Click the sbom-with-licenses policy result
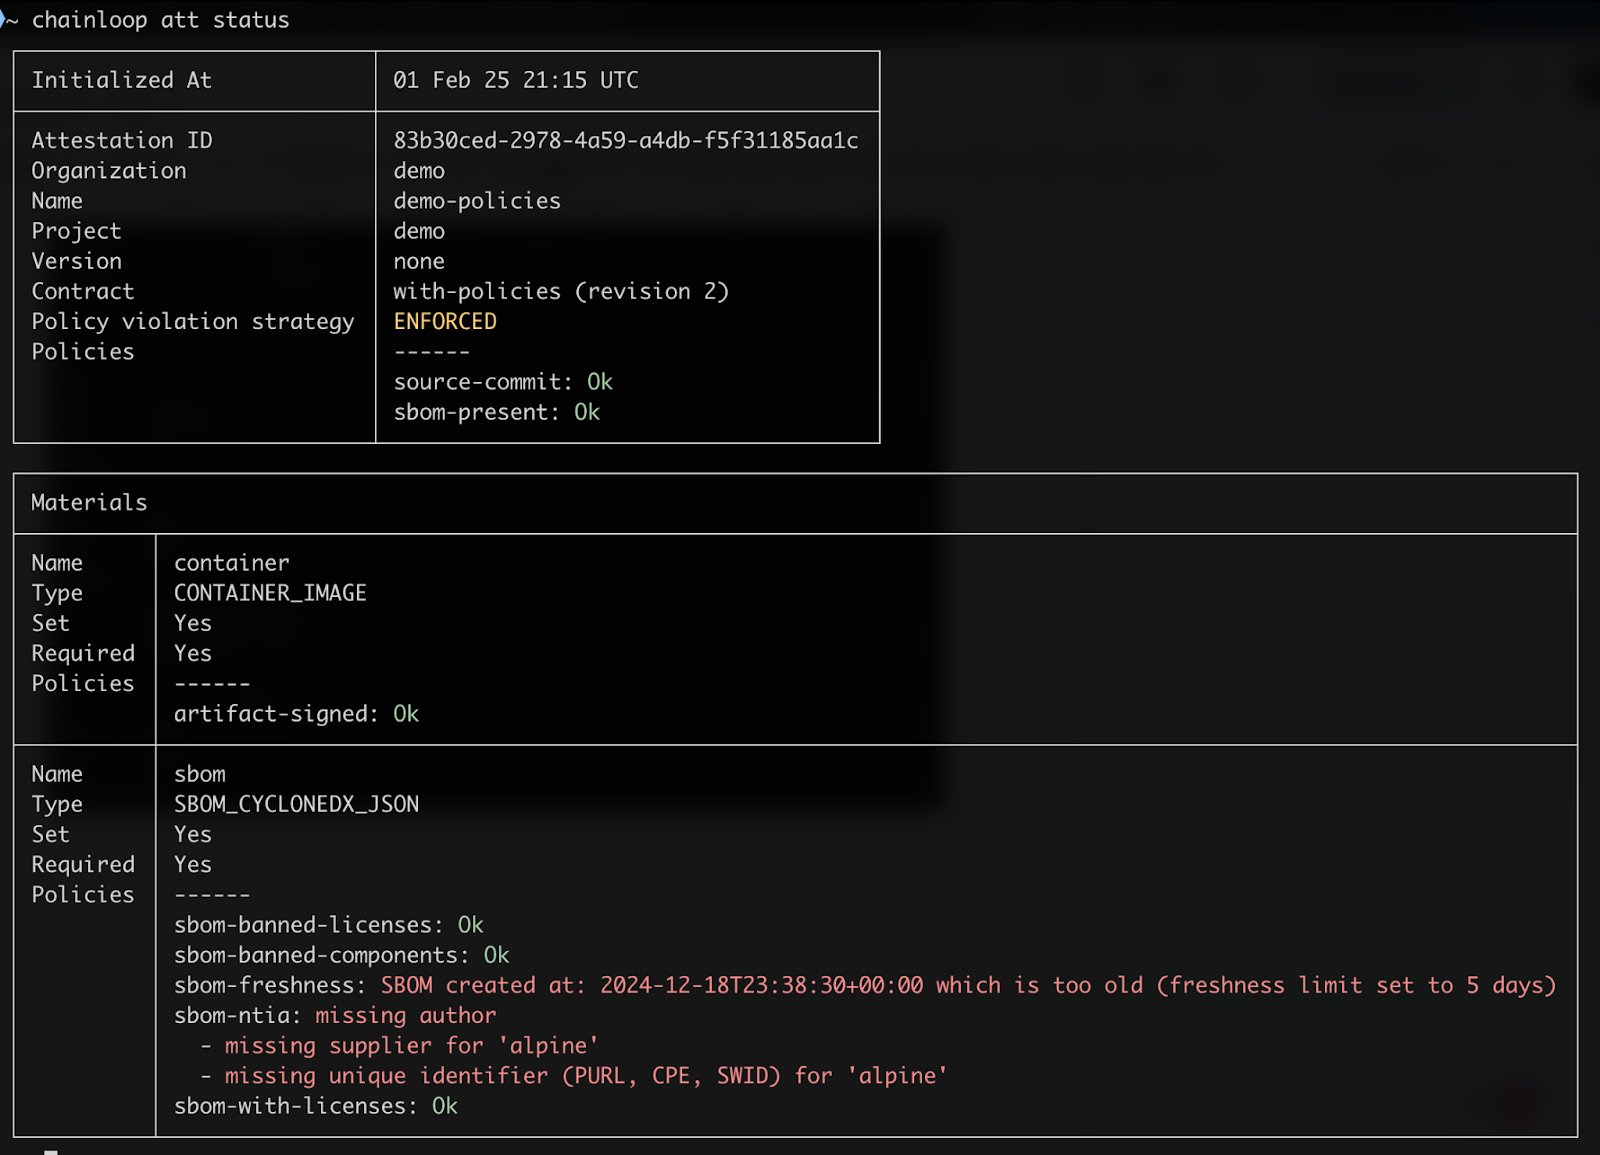The image size is (1600, 1155). coord(315,1106)
